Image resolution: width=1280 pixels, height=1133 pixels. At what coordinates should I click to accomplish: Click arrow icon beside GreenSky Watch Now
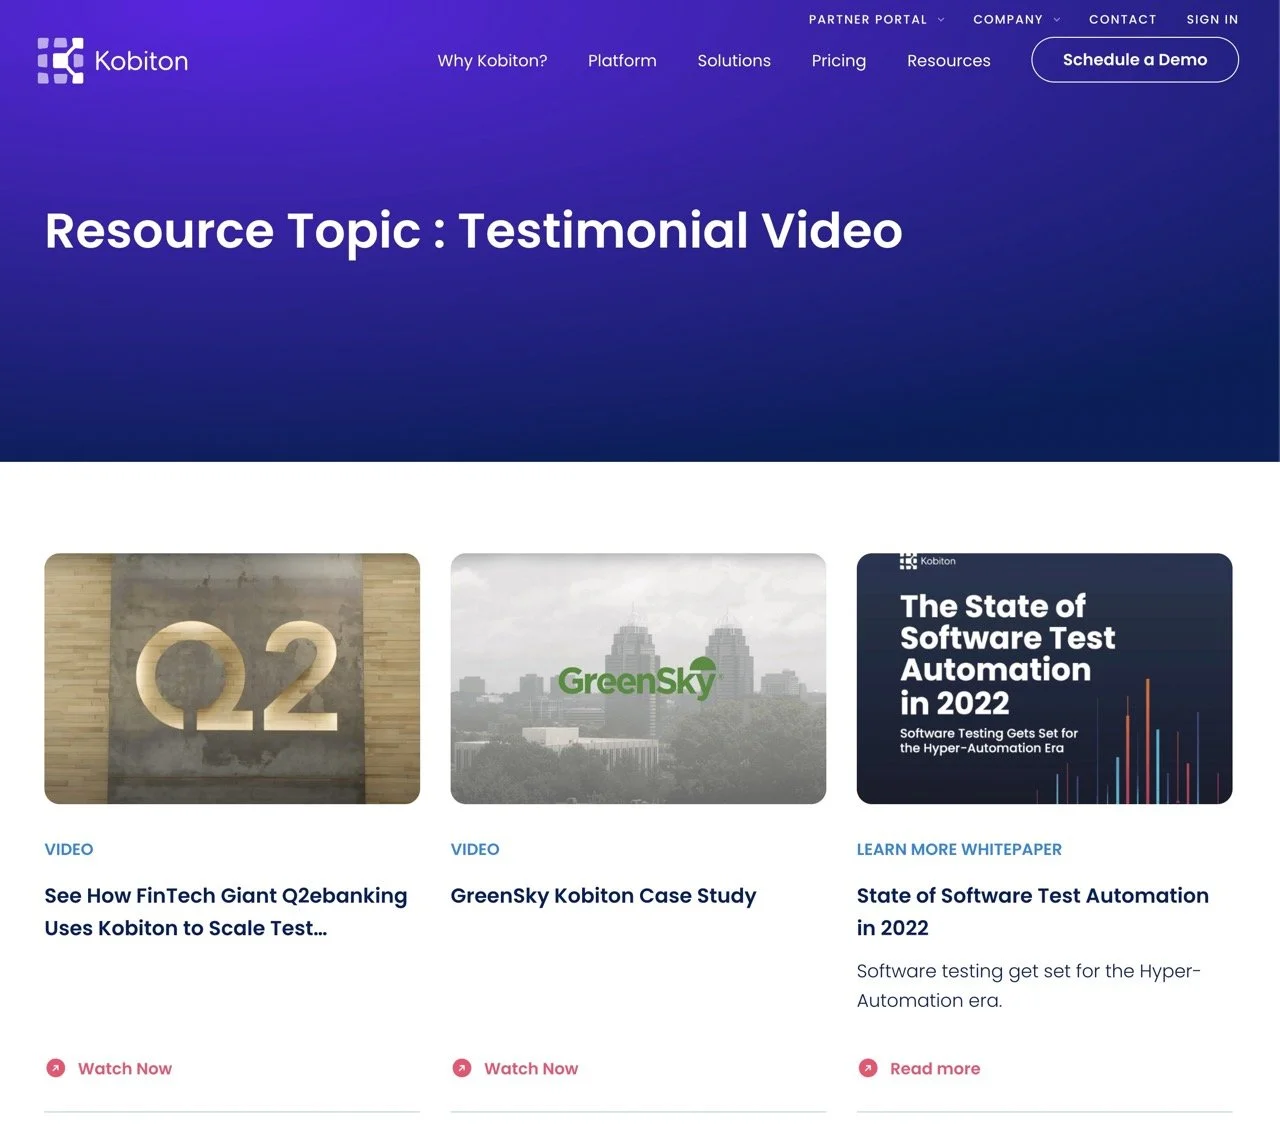click(462, 1068)
